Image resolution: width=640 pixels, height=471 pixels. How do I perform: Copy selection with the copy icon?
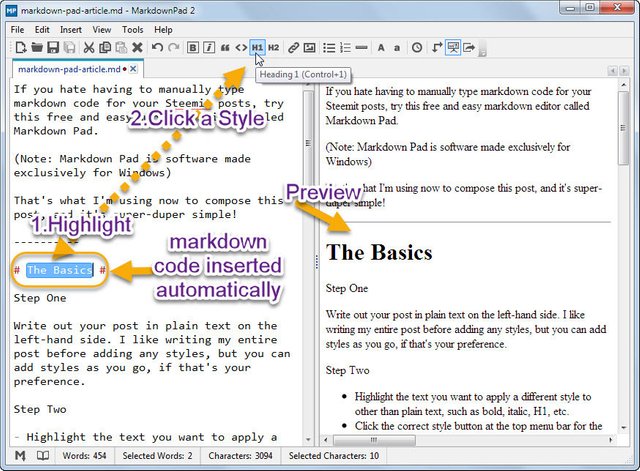click(105, 47)
